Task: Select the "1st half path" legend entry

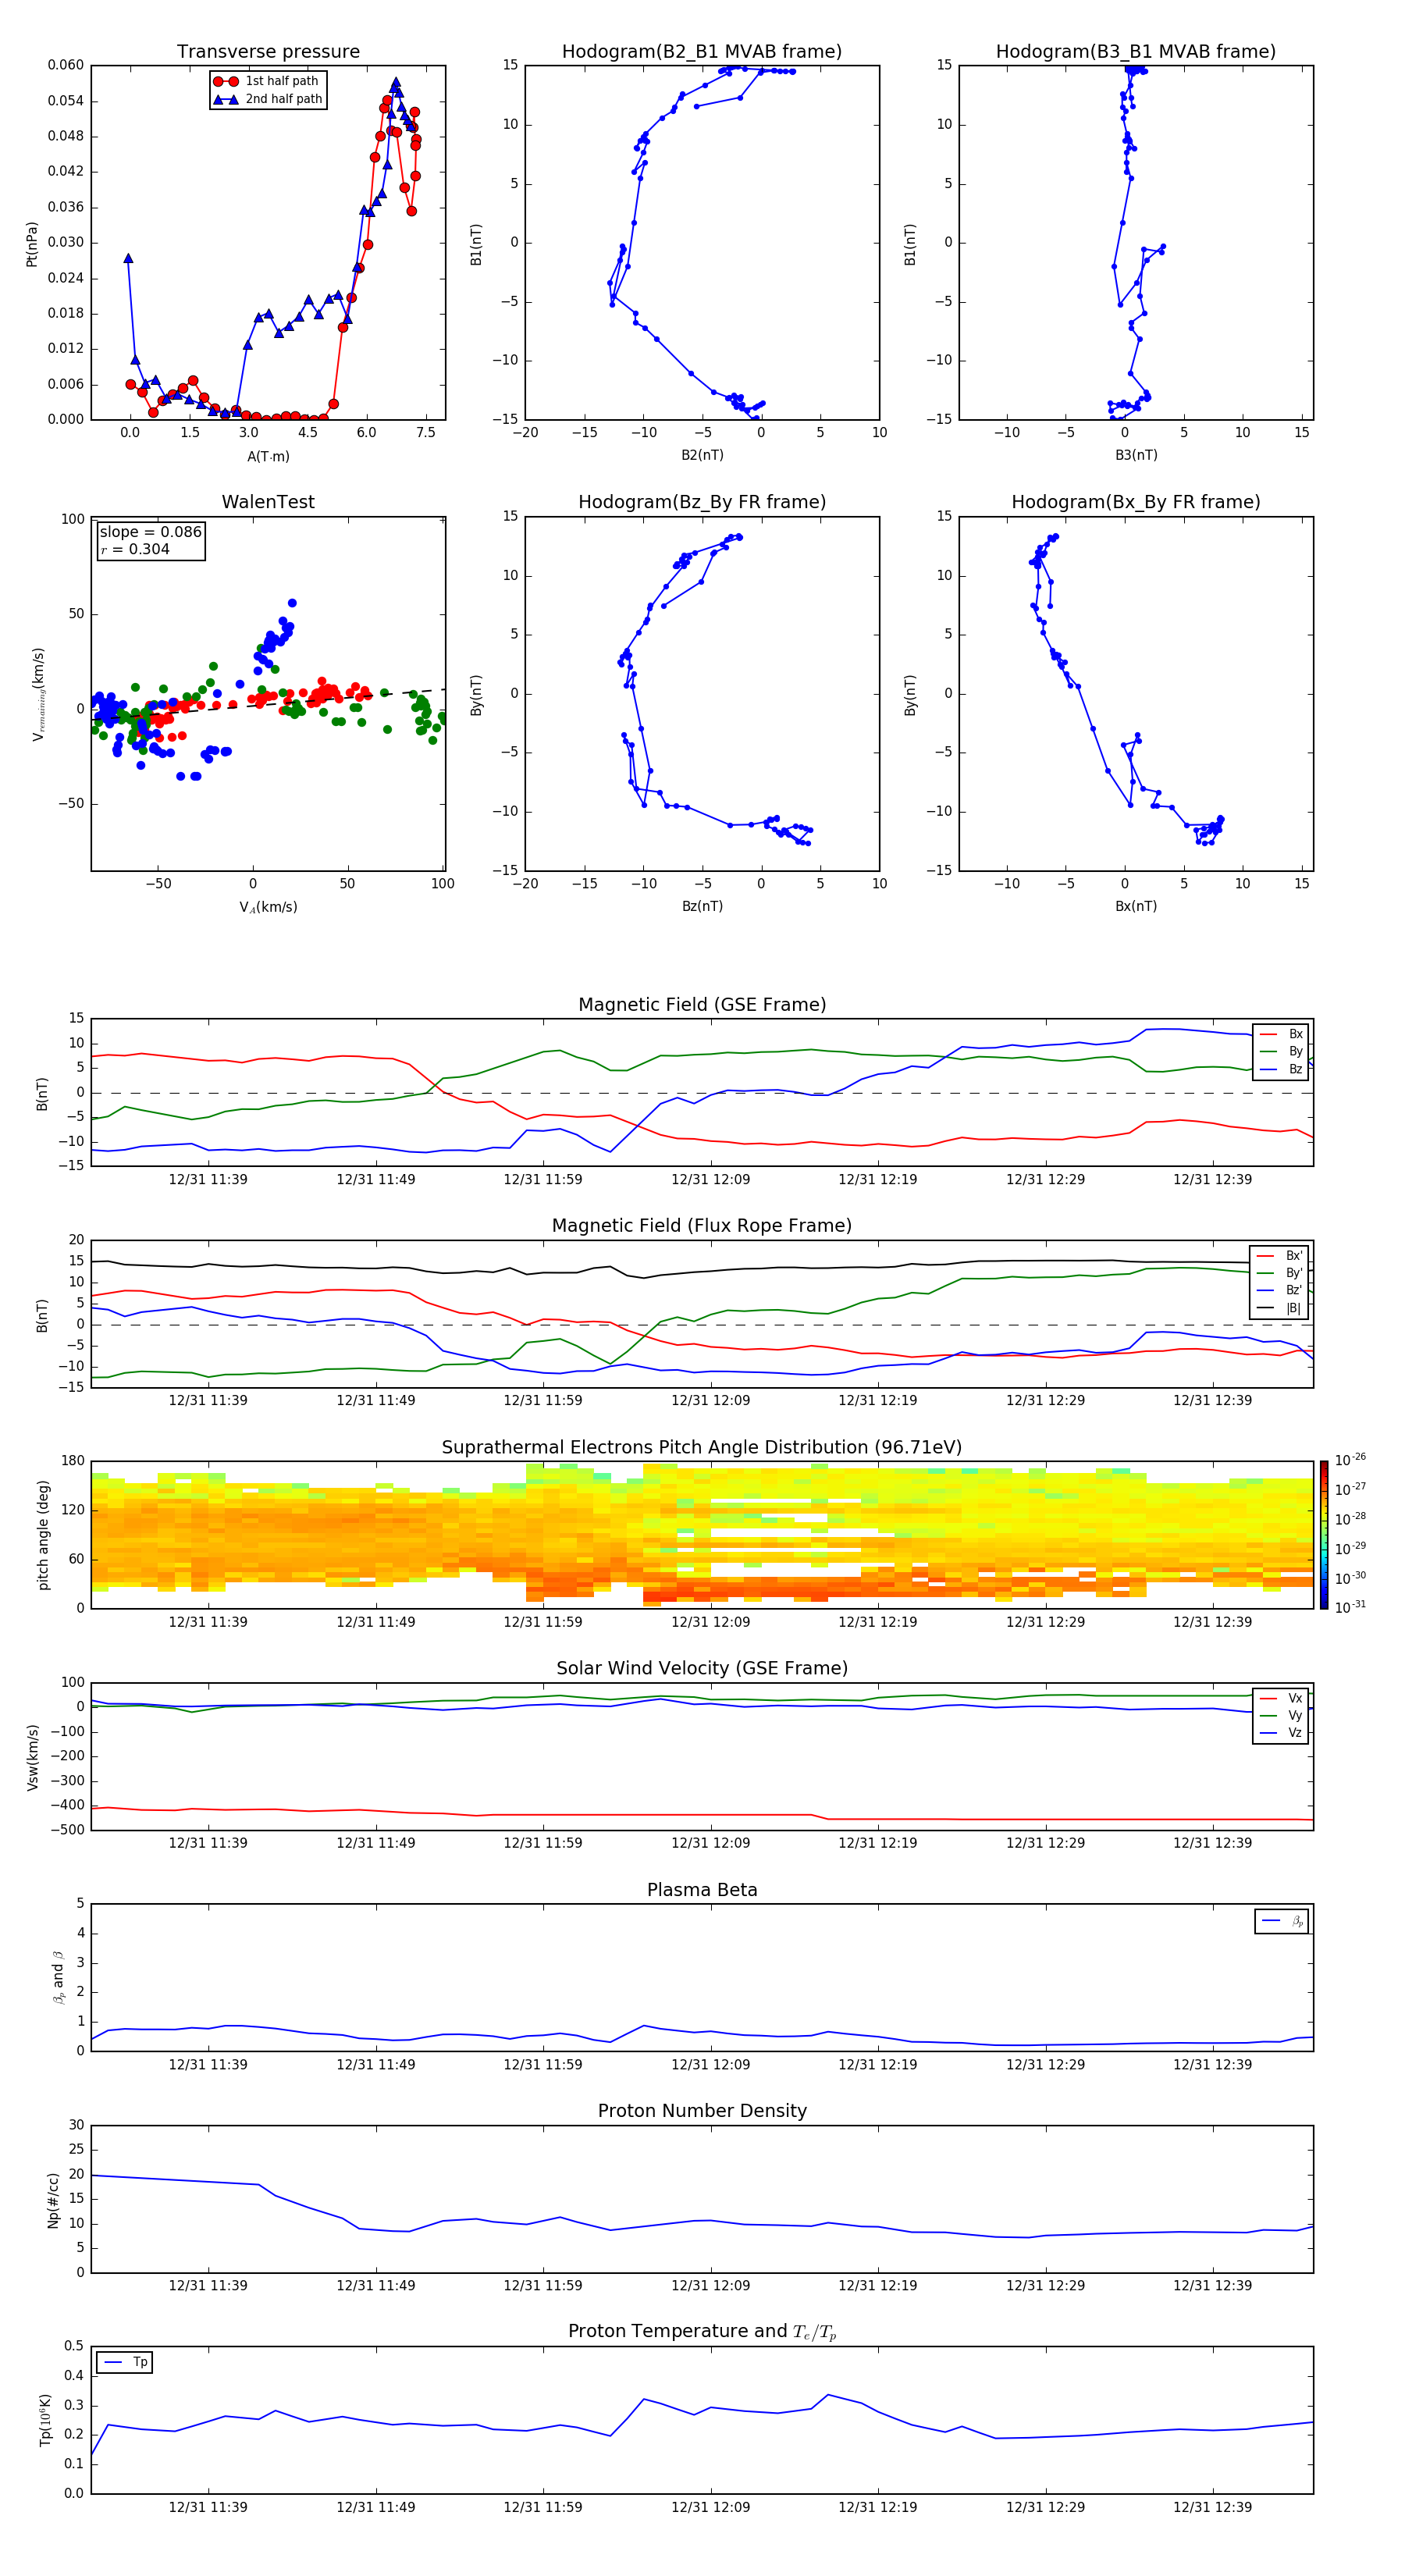Action: coord(266,81)
